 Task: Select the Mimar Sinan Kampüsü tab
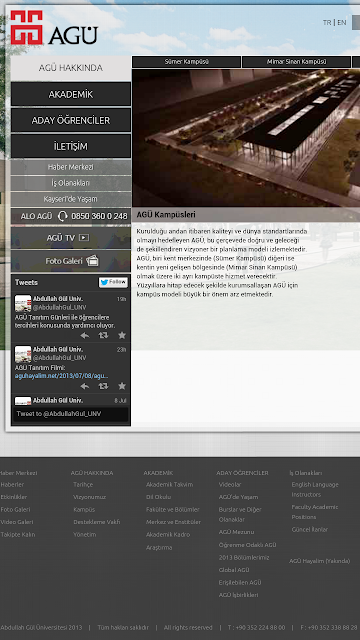296,62
